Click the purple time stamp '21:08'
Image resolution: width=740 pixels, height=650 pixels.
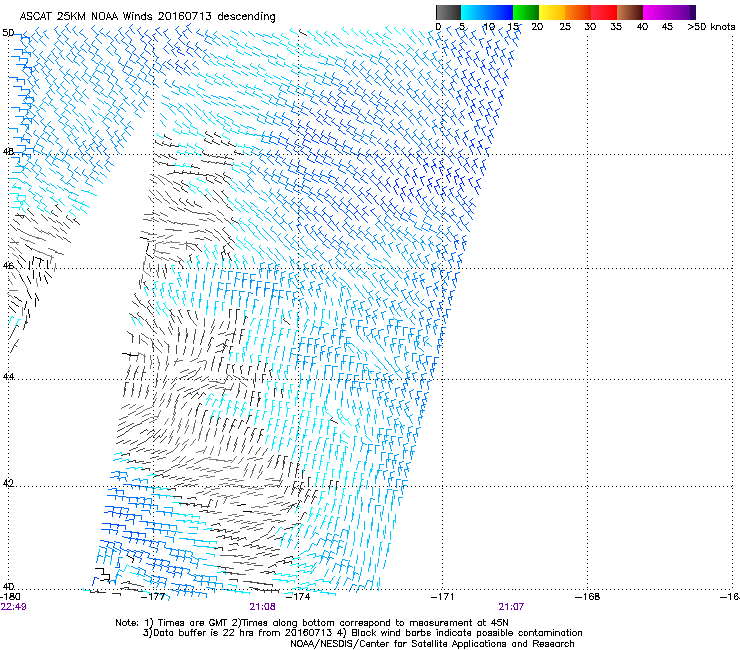click(x=262, y=607)
